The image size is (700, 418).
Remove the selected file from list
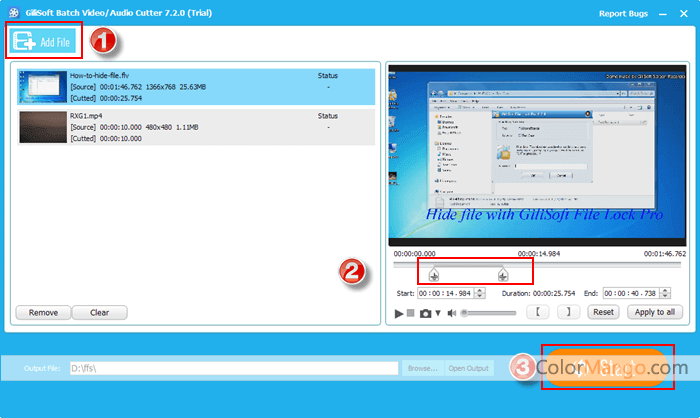pos(43,312)
